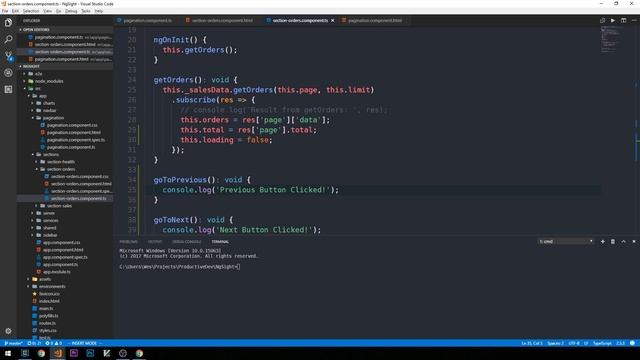Click Spaces: 2 indentation in status bar
Image resolution: width=640 pixels, height=360 pixels.
tap(556, 343)
